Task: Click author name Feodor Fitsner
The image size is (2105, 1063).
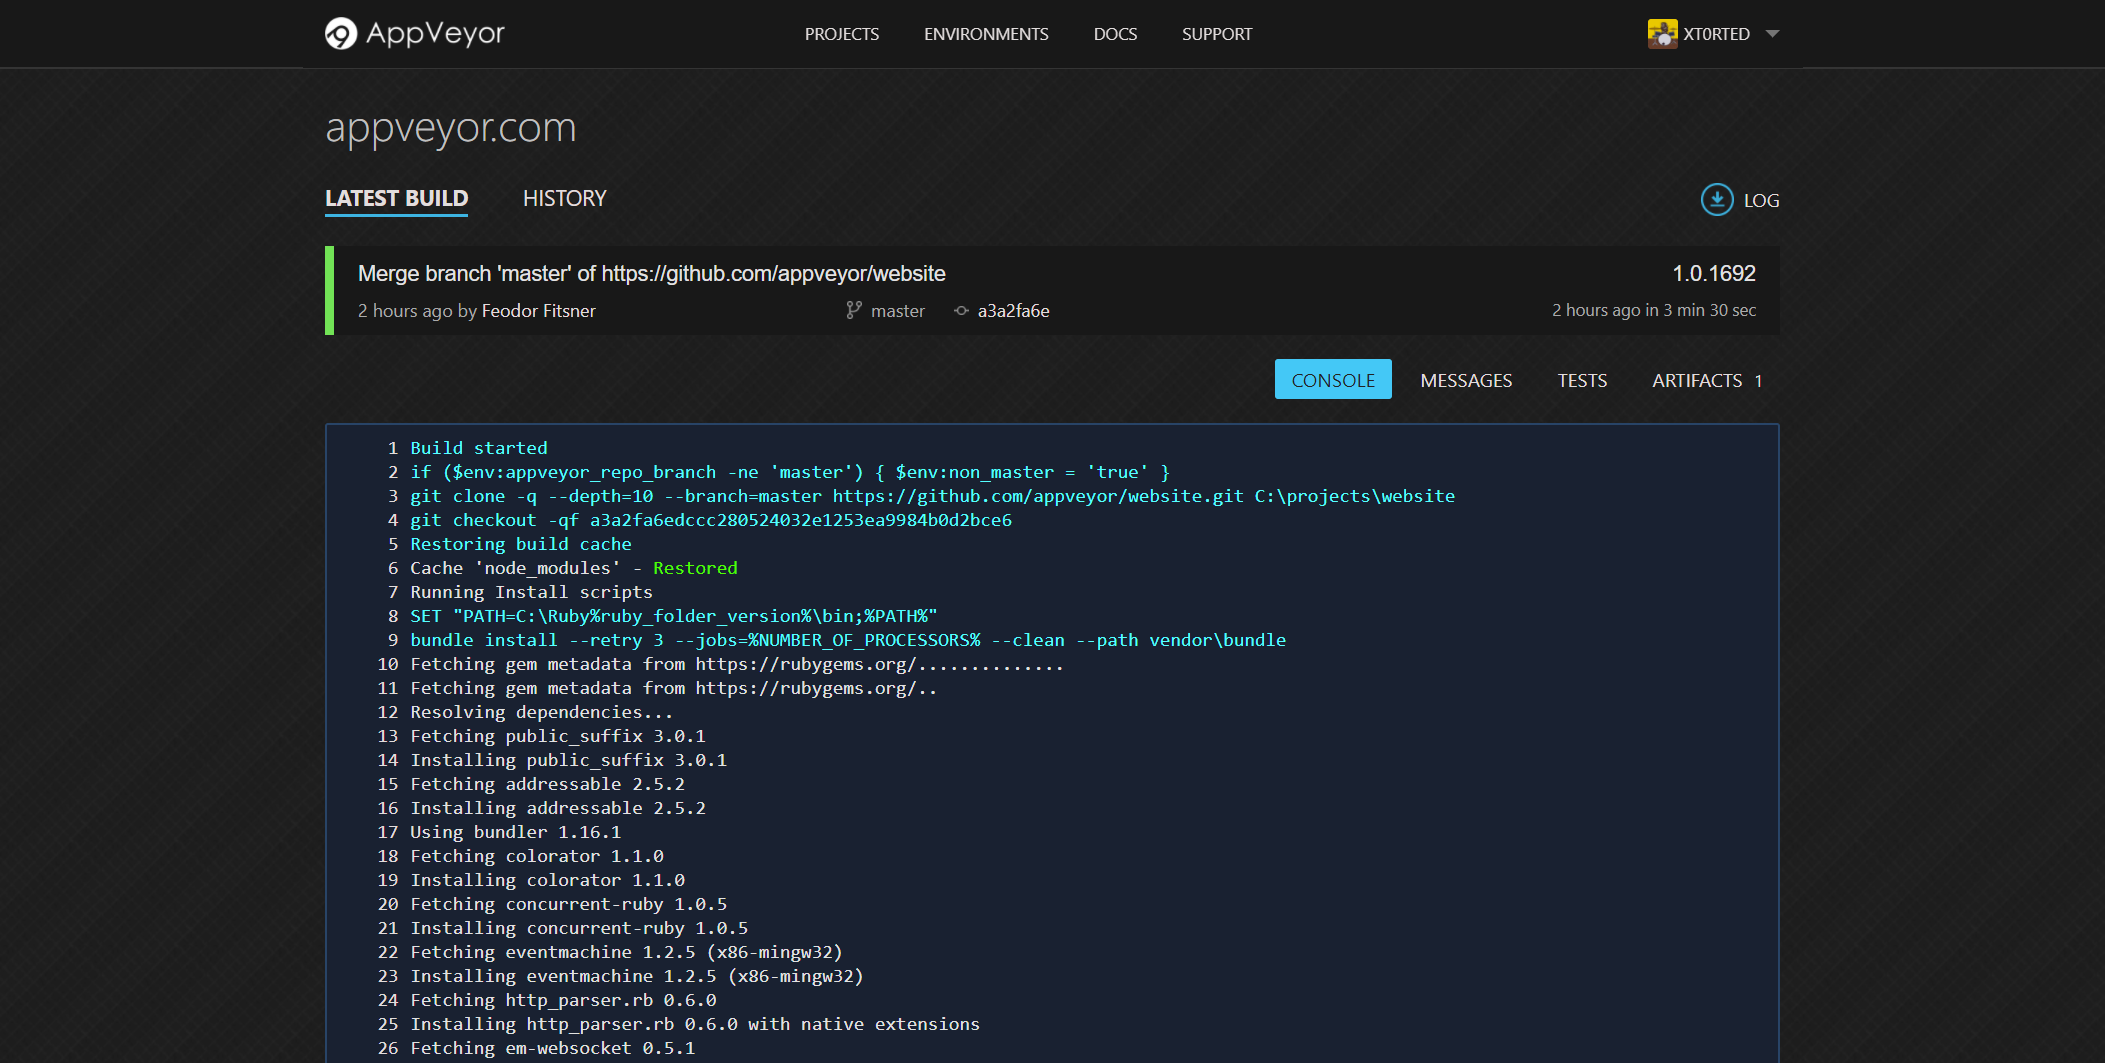Action: click(x=539, y=311)
